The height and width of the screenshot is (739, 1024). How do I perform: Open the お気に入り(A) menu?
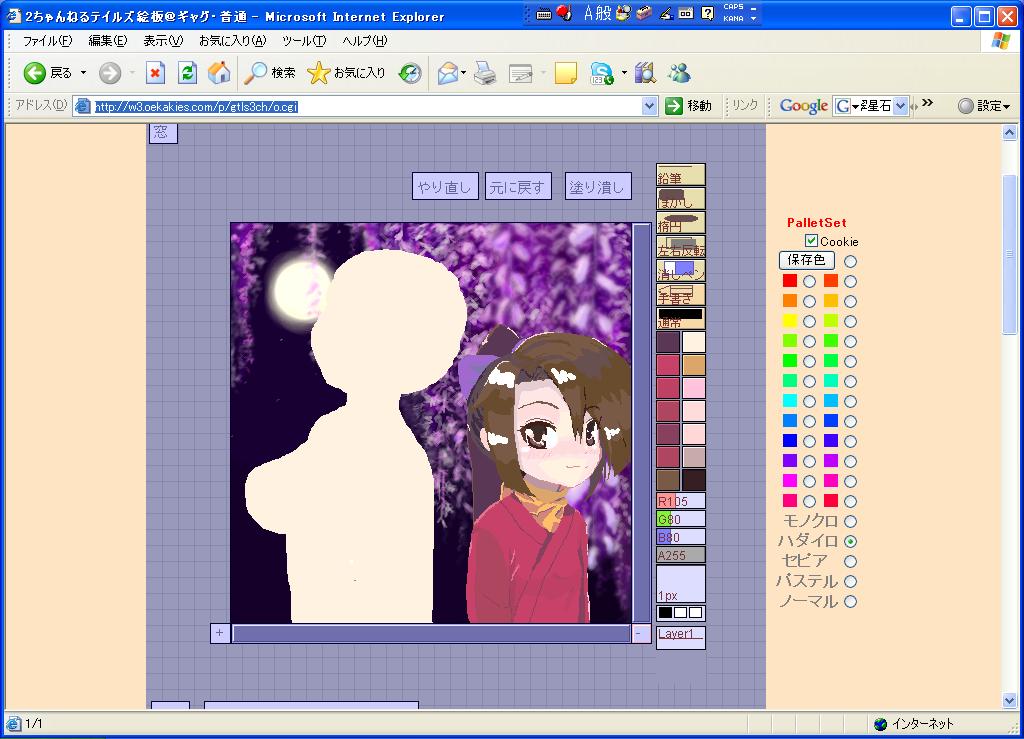click(x=232, y=40)
